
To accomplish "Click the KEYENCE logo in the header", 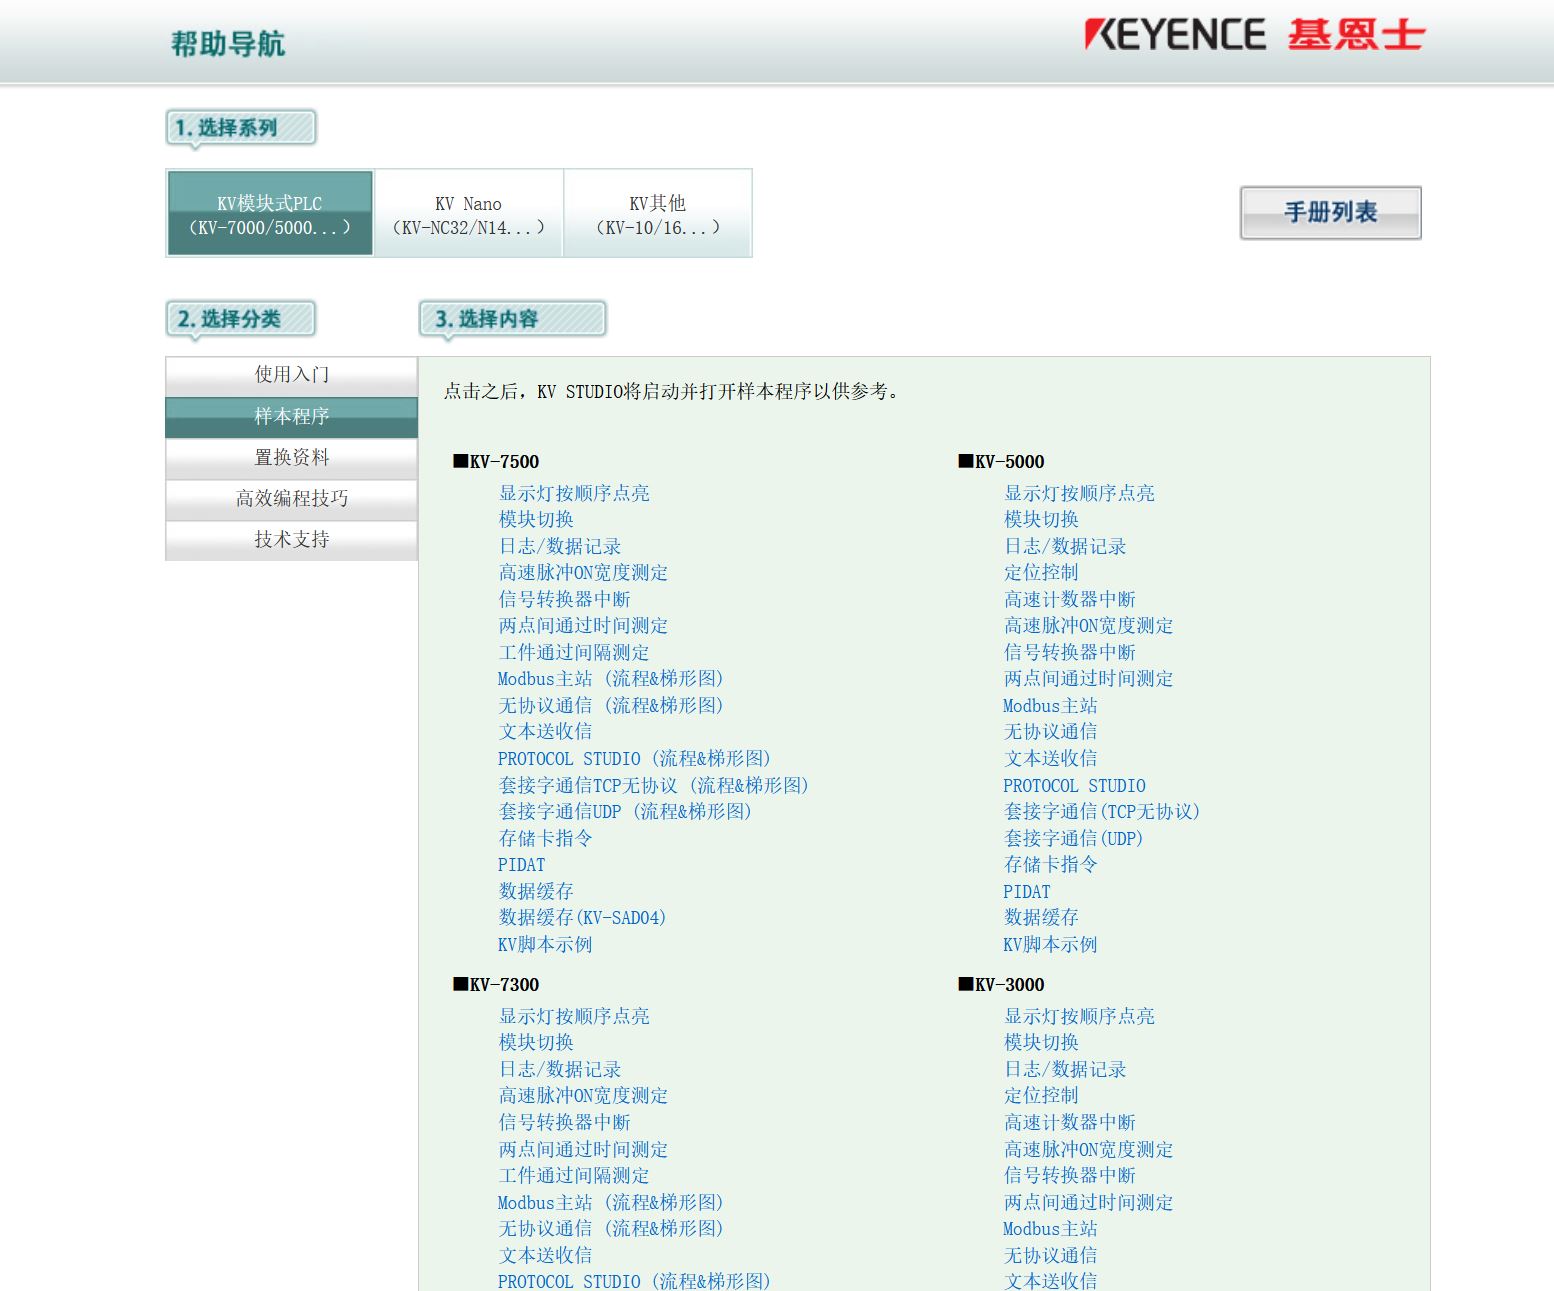I will coord(1254,35).
